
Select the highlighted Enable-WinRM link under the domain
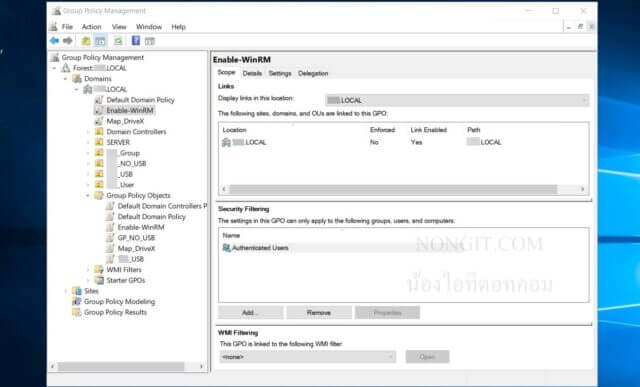coord(130,111)
